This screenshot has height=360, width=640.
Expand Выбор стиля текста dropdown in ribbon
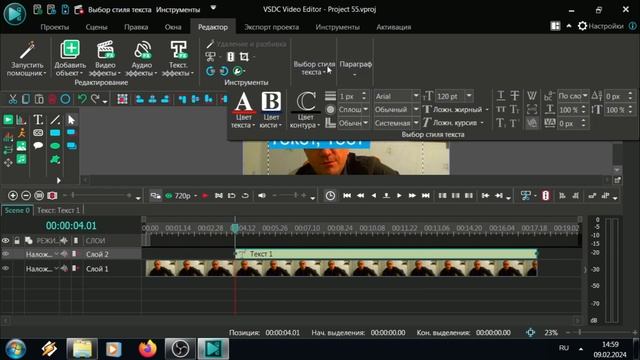[314, 68]
